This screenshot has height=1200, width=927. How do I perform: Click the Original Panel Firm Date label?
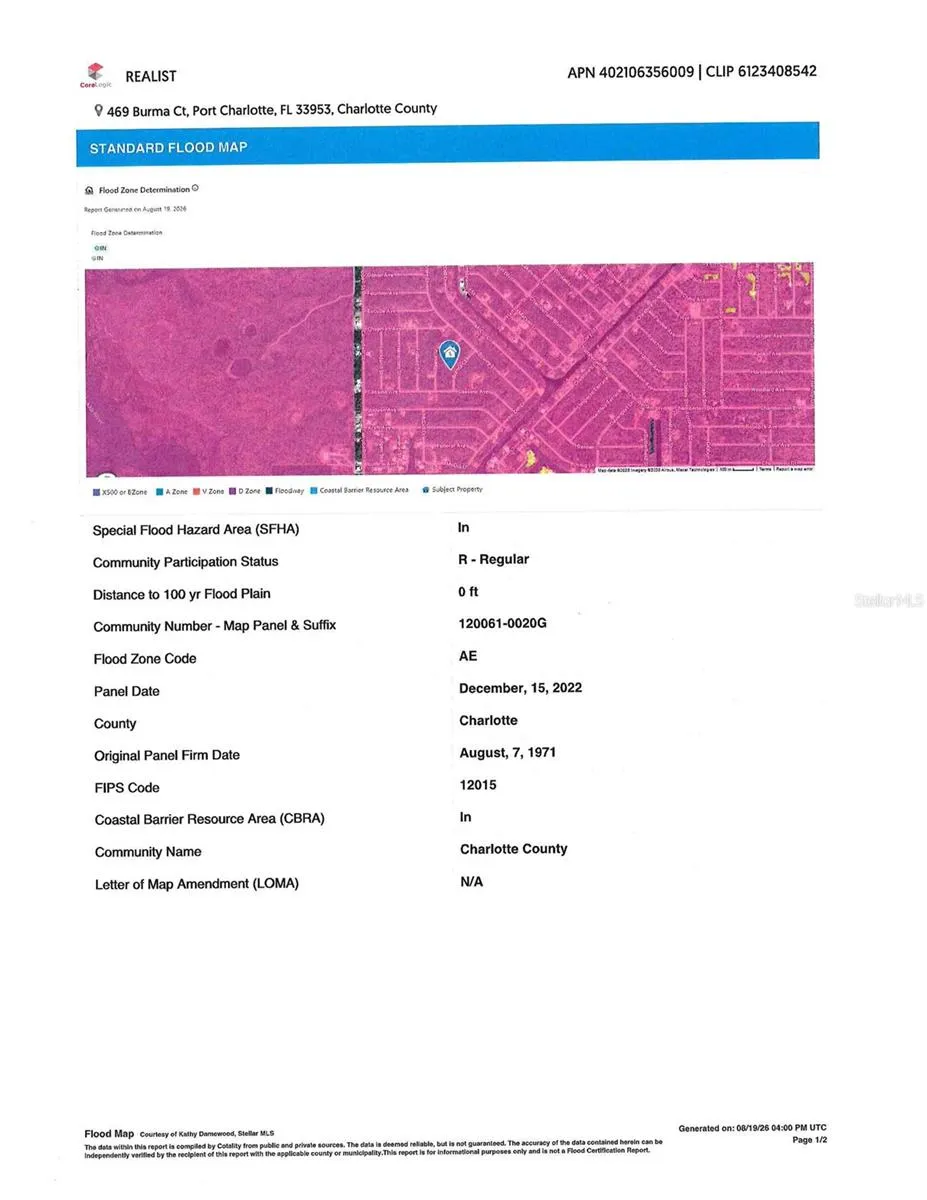click(167, 755)
